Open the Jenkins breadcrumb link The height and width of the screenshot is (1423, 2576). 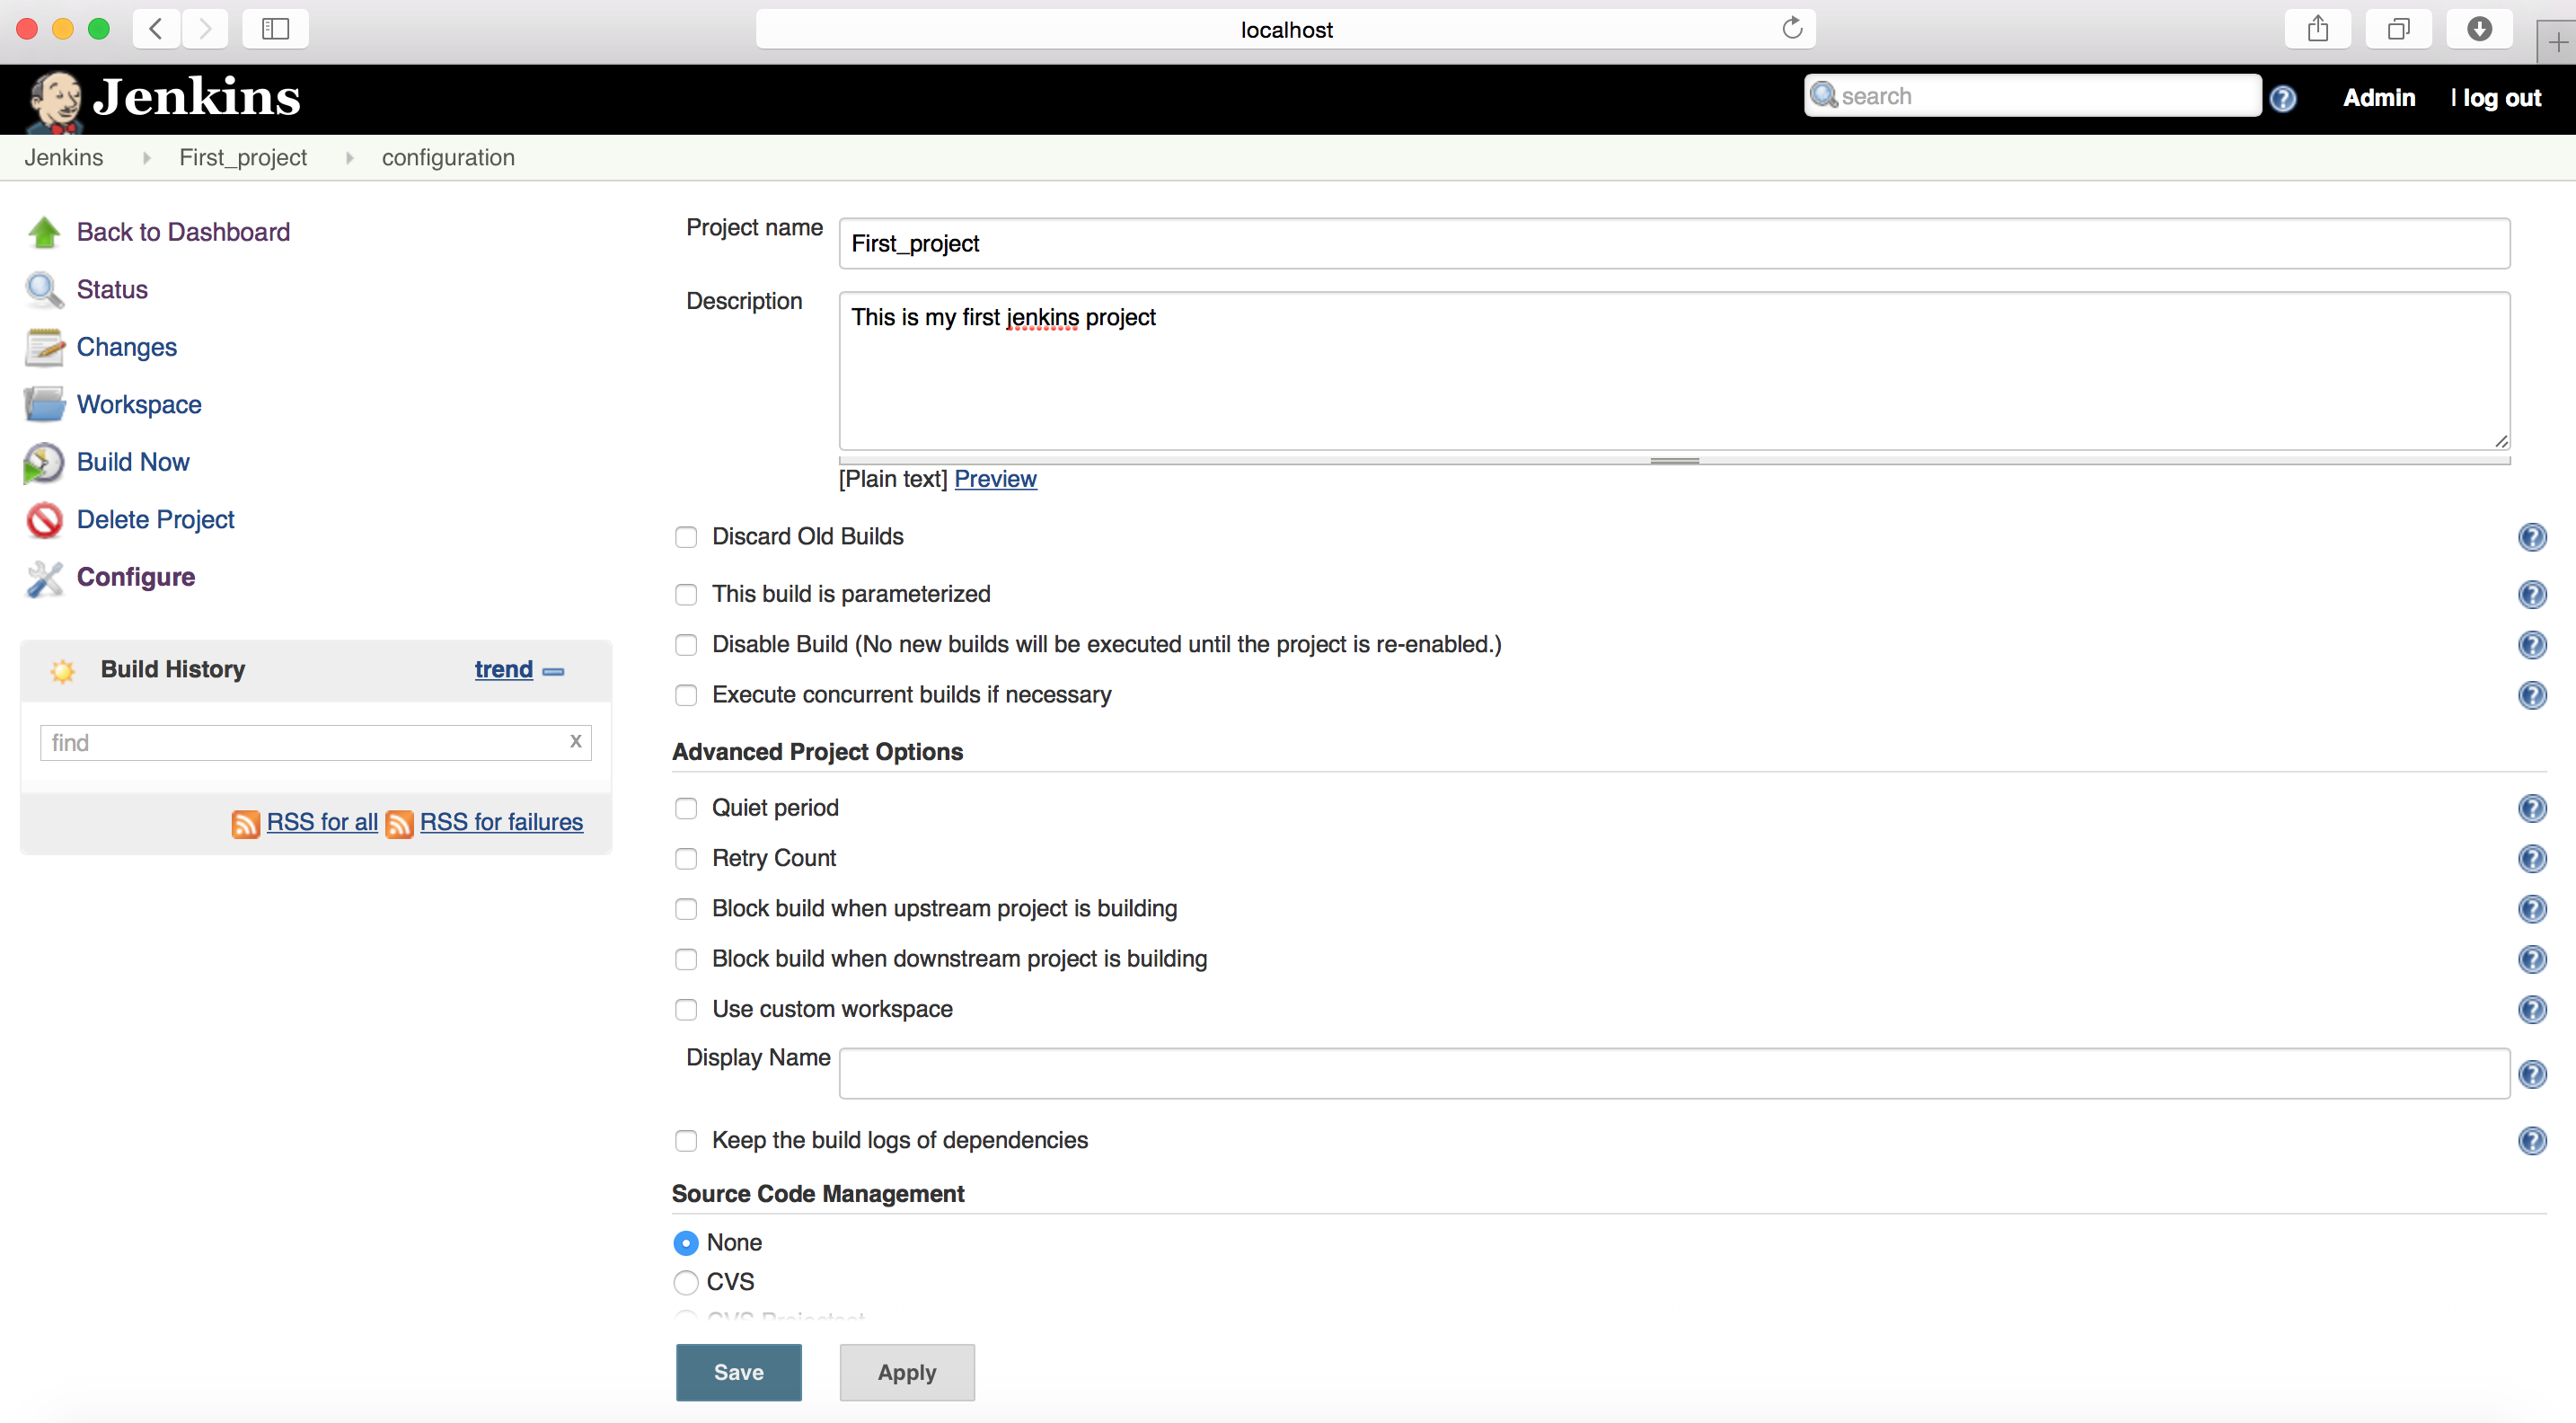pyautogui.click(x=64, y=158)
